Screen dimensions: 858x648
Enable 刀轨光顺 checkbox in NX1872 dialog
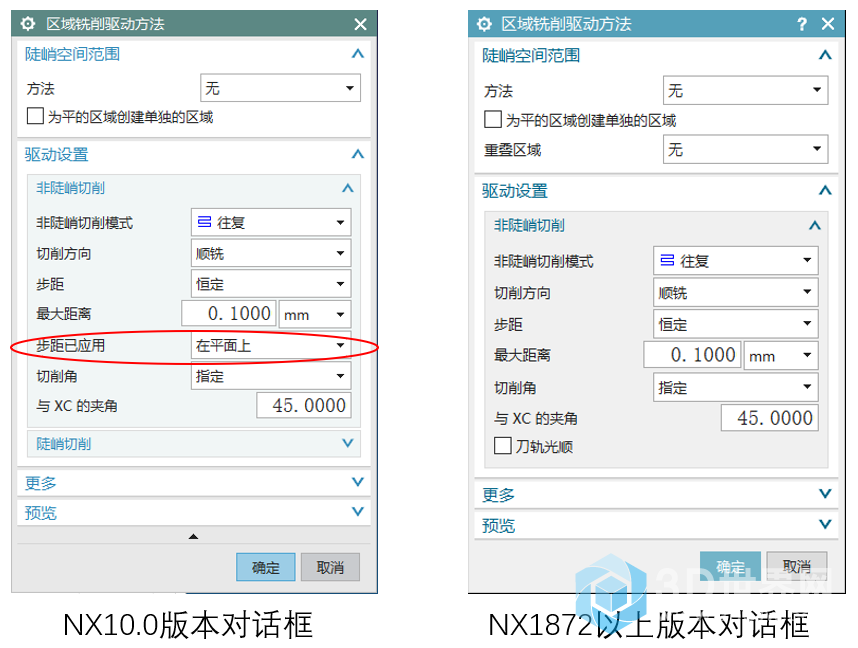502,446
